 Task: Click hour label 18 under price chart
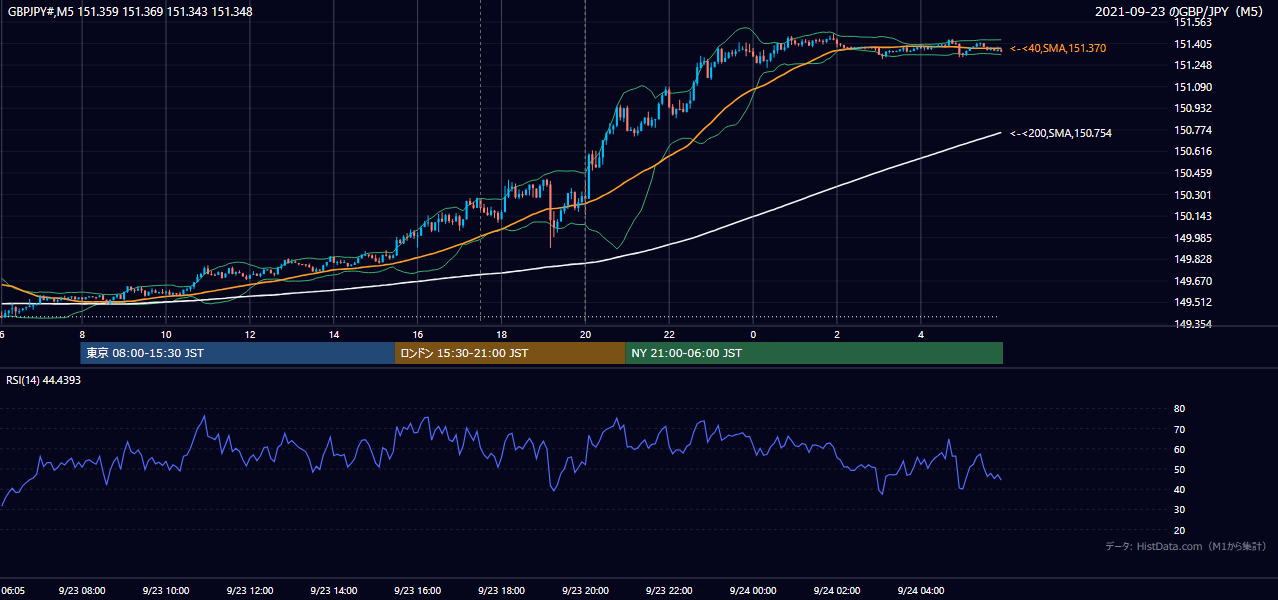(502, 334)
